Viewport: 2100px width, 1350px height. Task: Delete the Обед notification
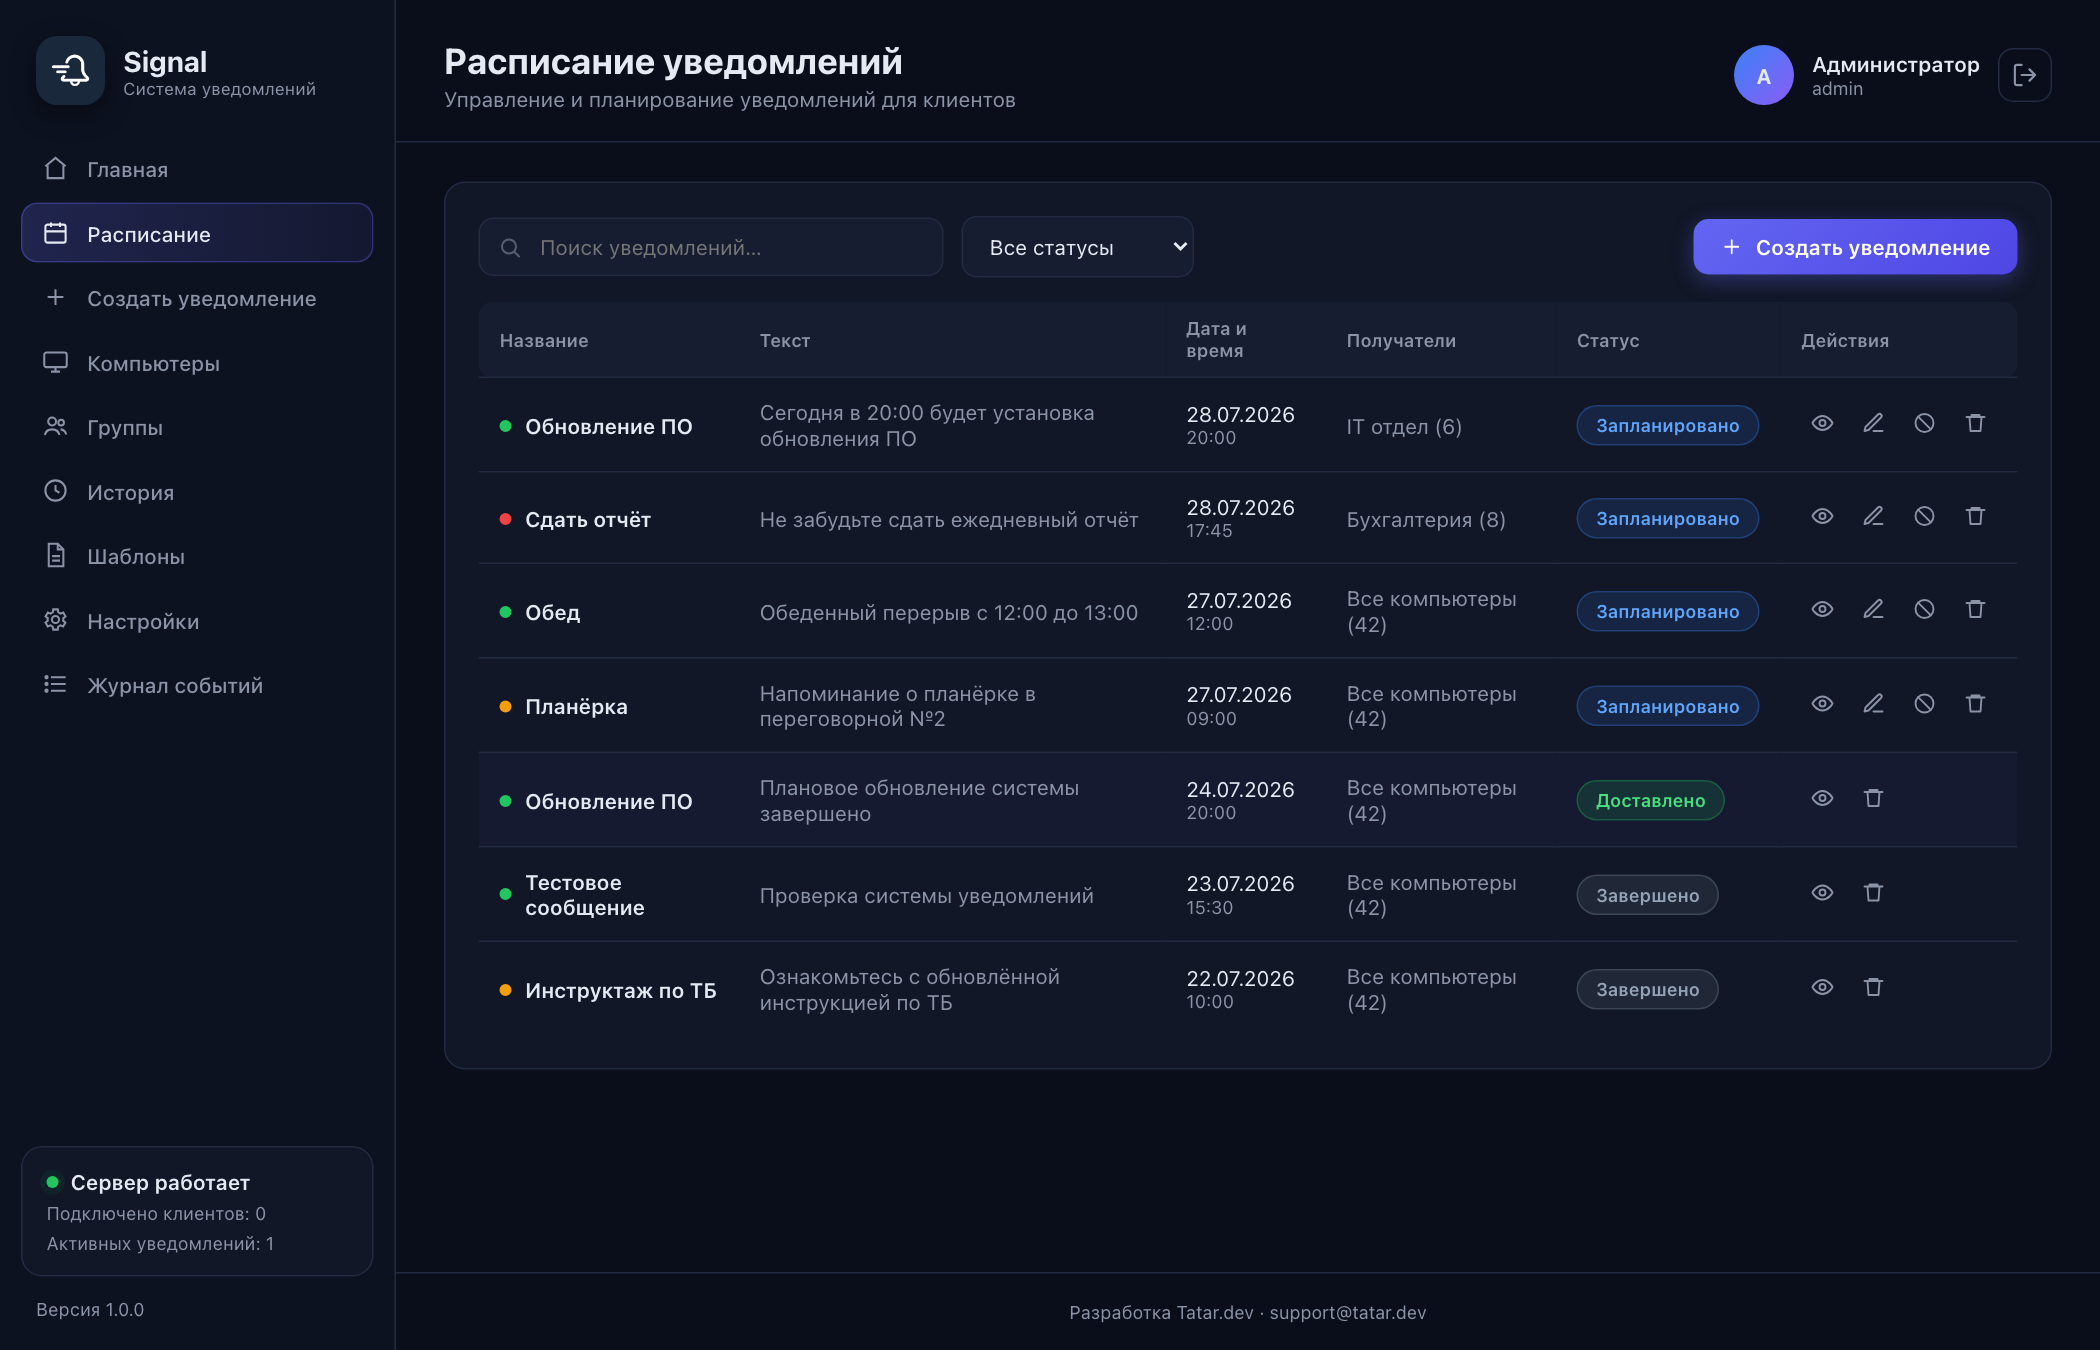pyautogui.click(x=1975, y=609)
